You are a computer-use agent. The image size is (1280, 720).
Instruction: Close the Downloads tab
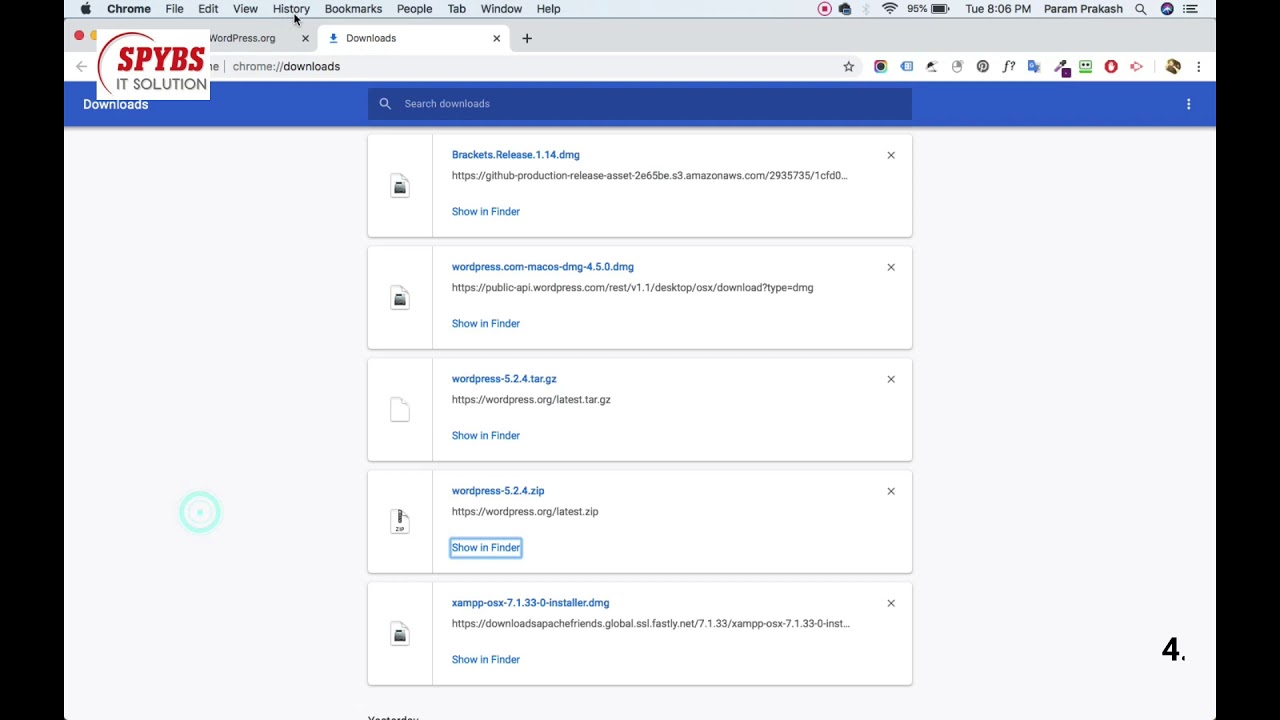point(496,38)
